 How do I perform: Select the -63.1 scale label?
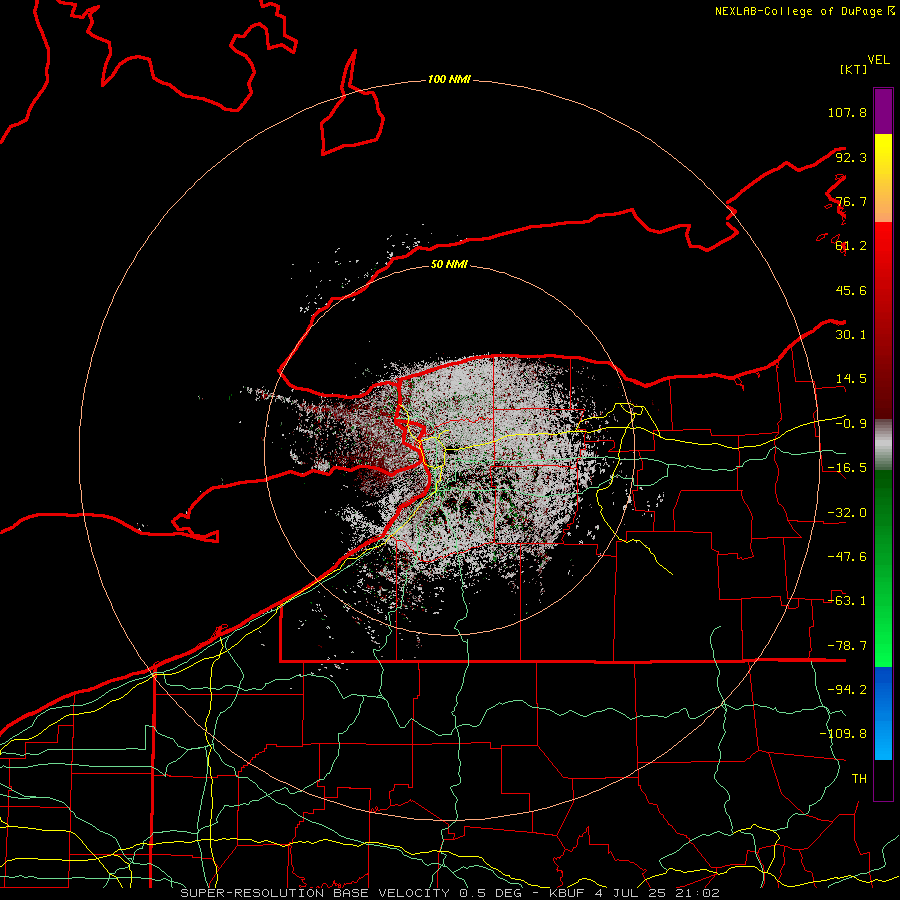tap(847, 601)
